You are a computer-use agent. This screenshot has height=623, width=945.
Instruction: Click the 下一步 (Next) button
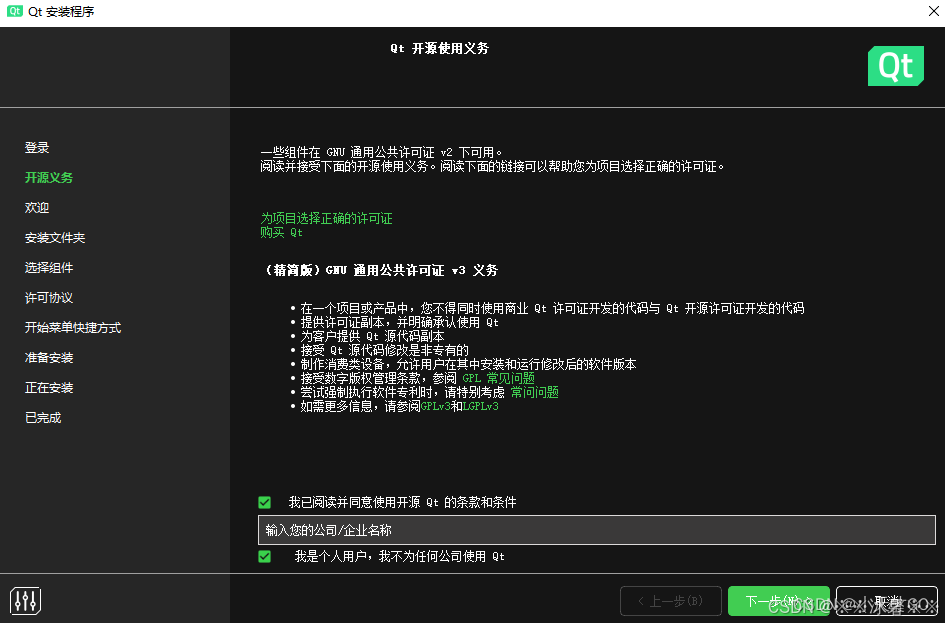(779, 601)
